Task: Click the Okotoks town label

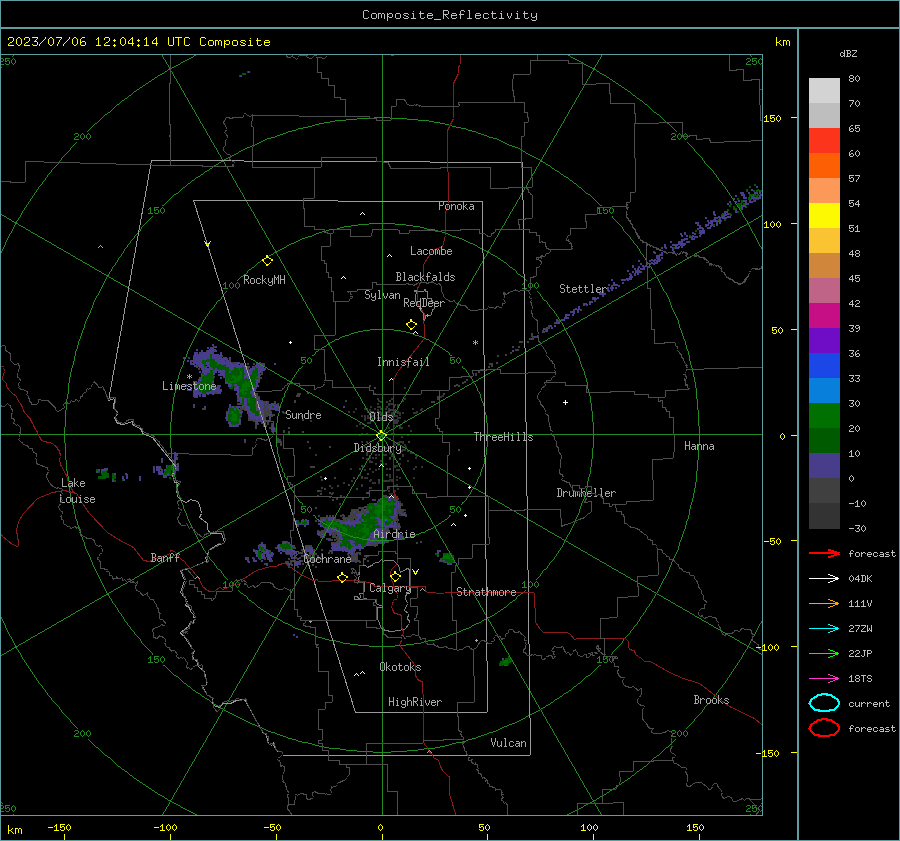Action: pos(400,667)
